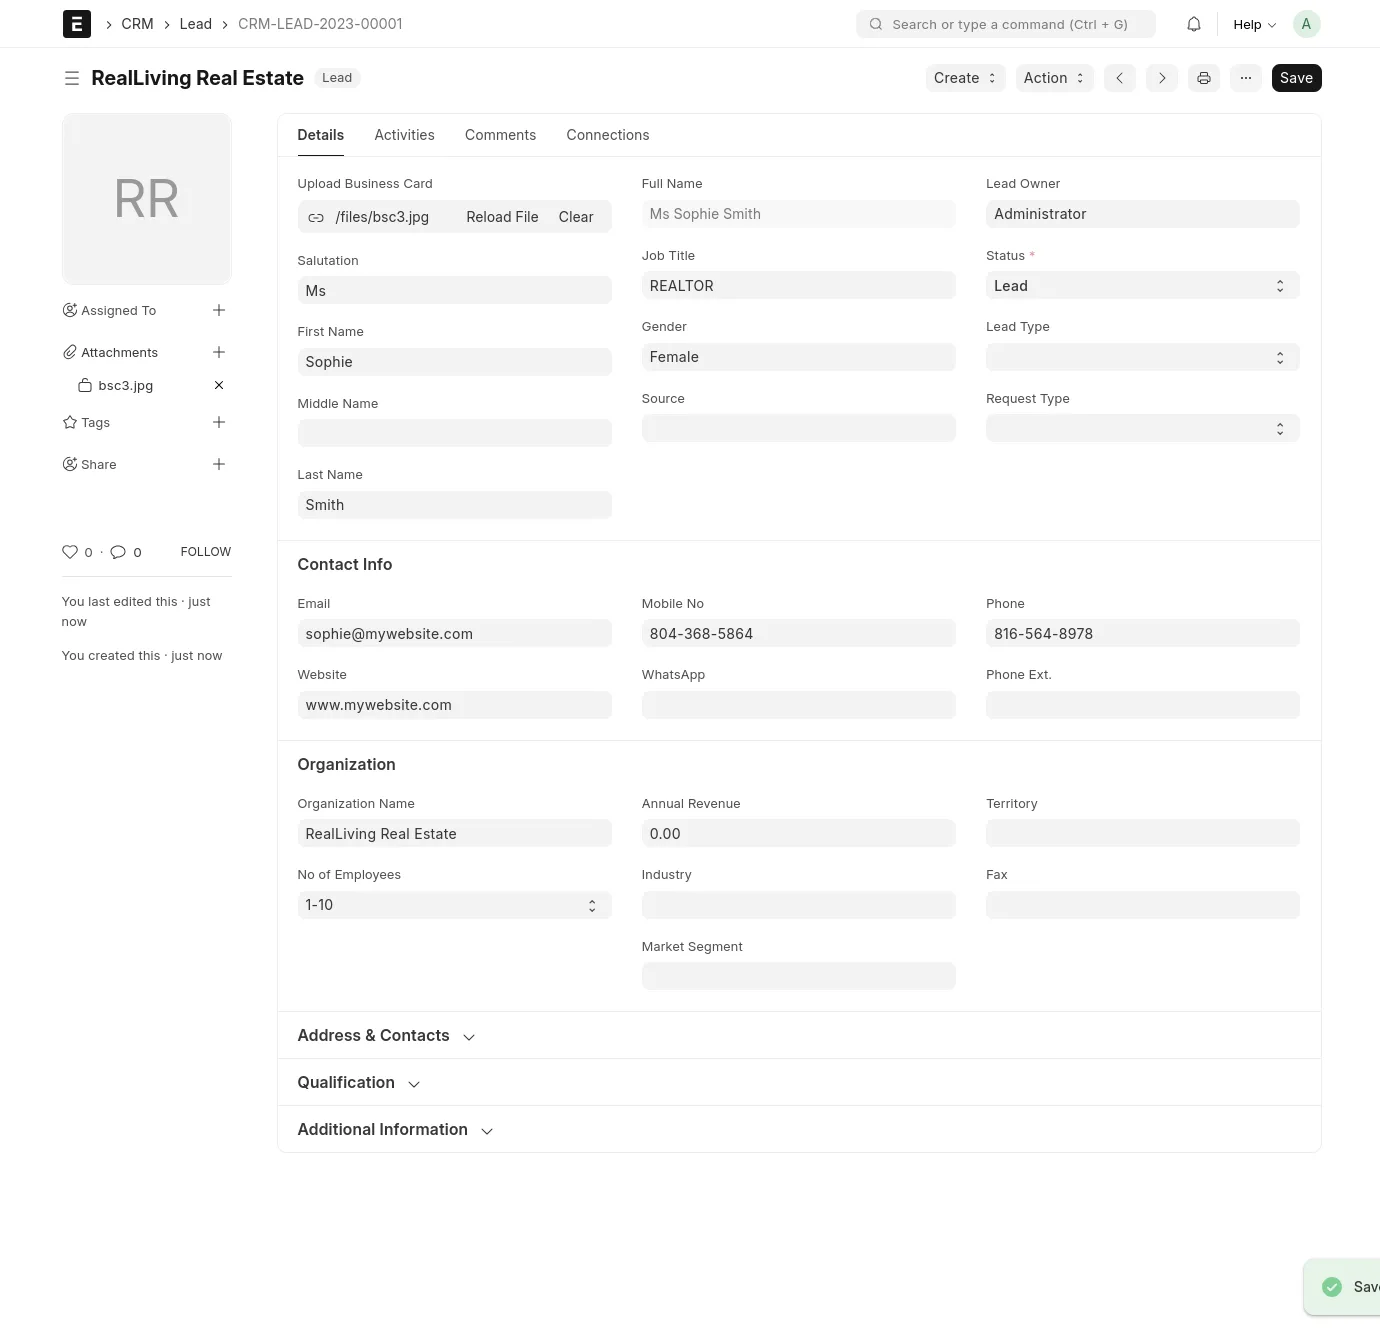
Task: Add an Assigned To user plus icon
Action: pos(219,310)
